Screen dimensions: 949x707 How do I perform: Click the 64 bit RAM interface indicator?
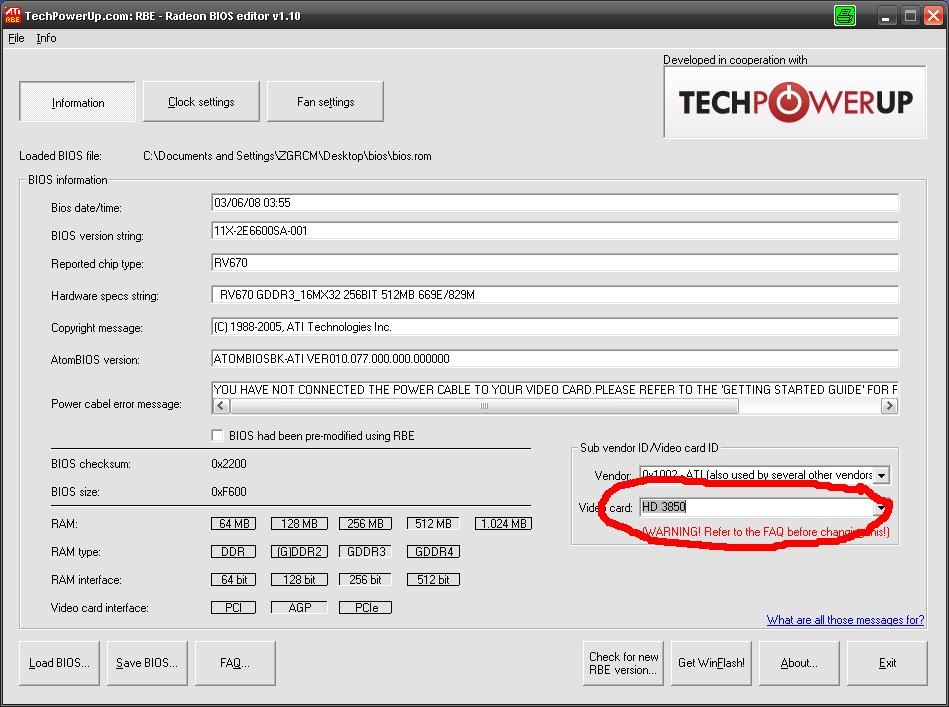coord(234,579)
